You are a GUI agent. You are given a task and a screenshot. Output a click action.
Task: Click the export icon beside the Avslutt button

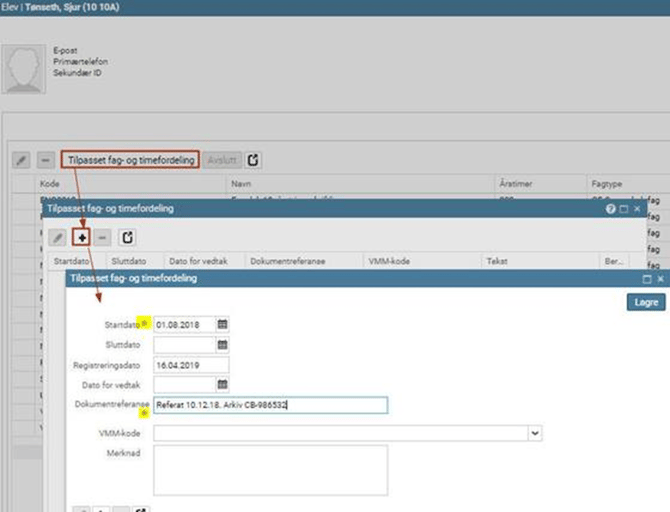(254, 160)
